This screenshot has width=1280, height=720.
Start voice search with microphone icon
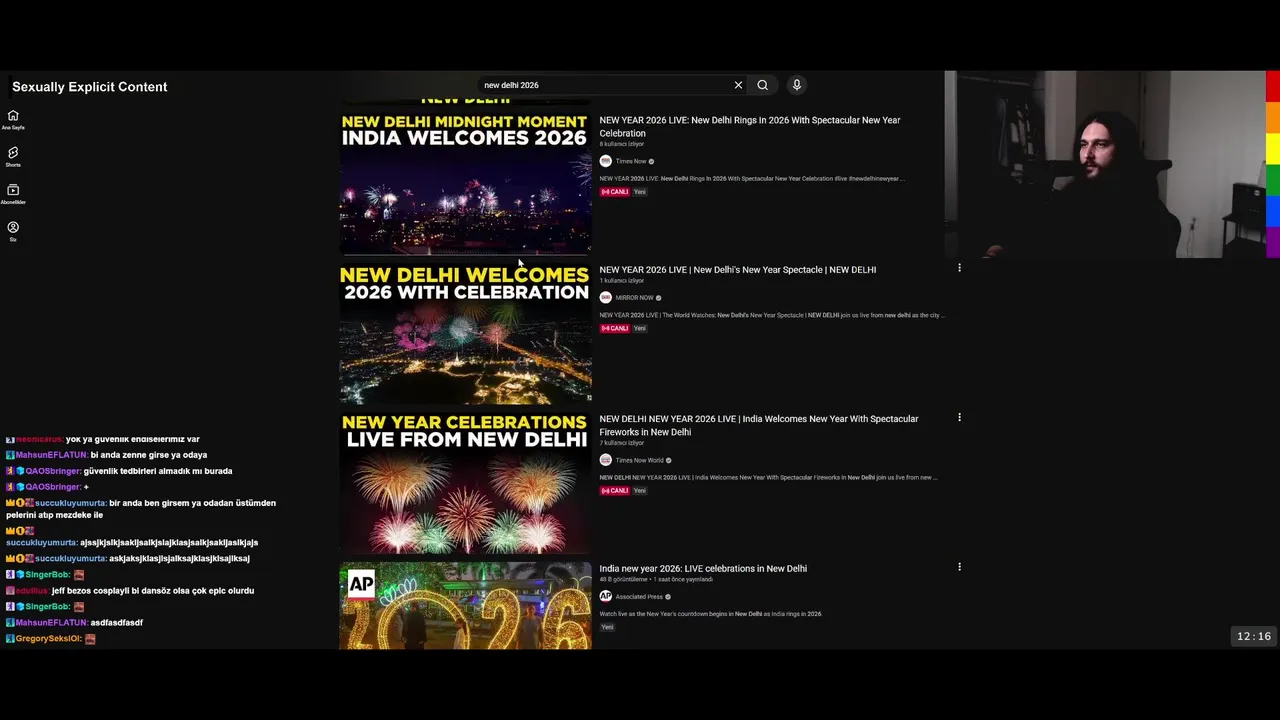coord(796,85)
